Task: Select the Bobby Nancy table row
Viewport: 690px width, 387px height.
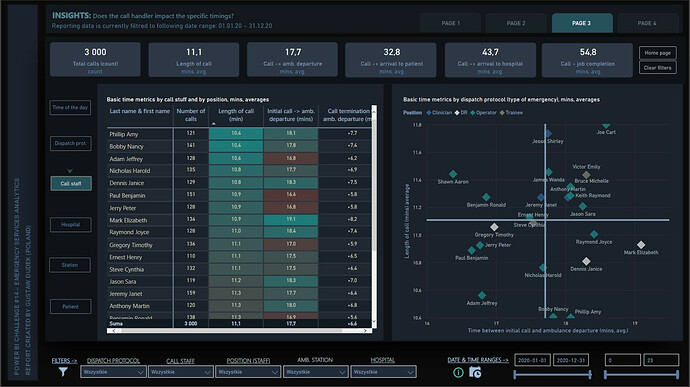Action: pyautogui.click(x=239, y=146)
